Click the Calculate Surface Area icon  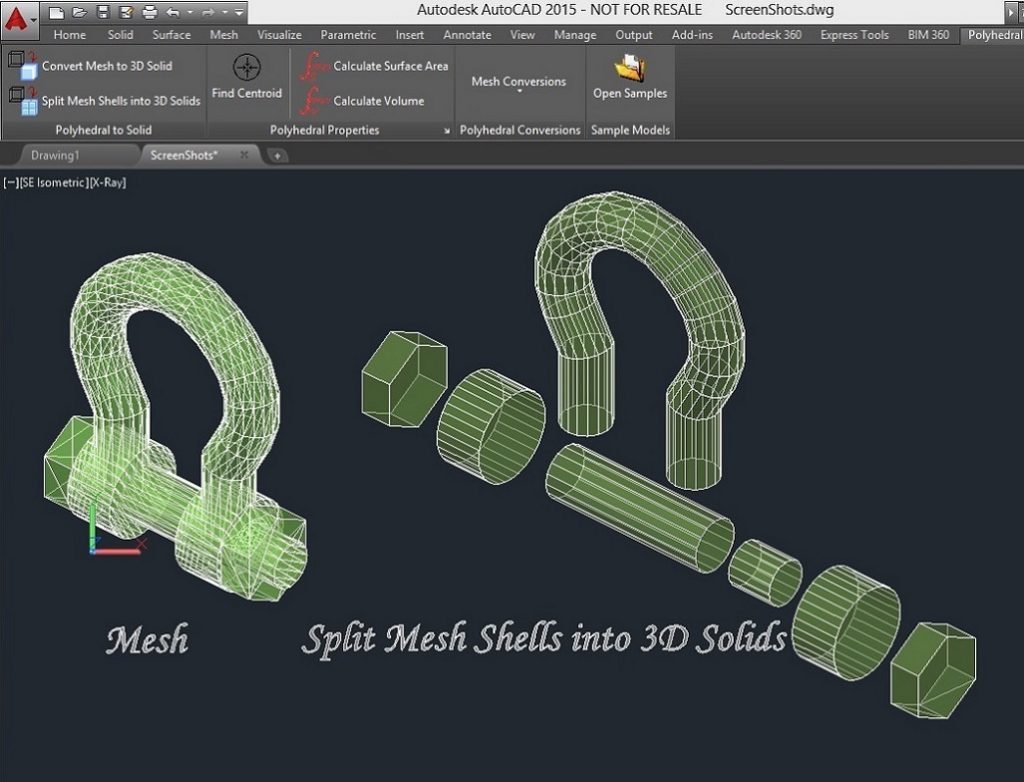(x=316, y=66)
